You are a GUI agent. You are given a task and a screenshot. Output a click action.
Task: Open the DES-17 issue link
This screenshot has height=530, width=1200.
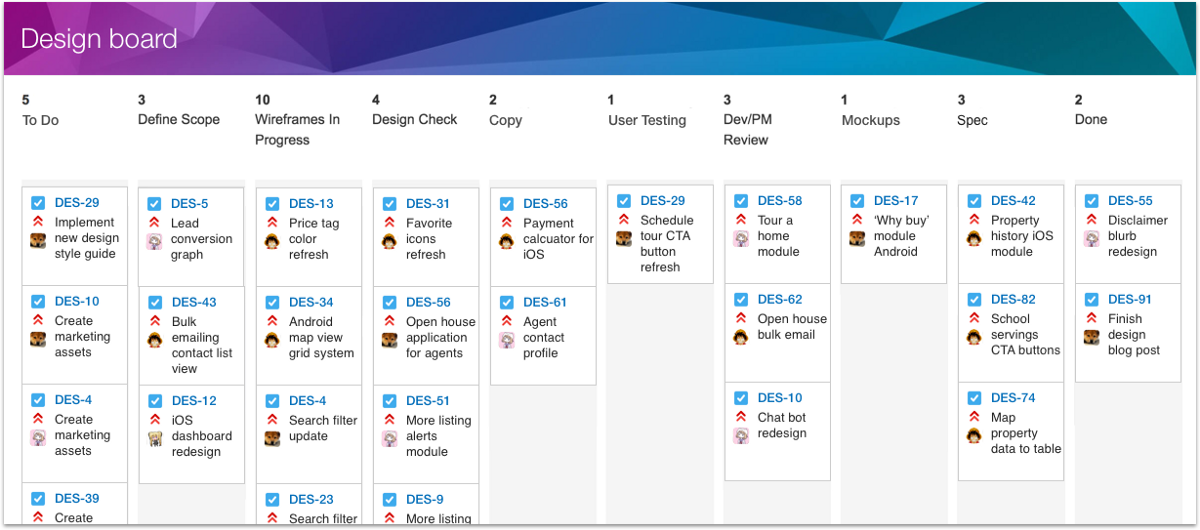(896, 200)
